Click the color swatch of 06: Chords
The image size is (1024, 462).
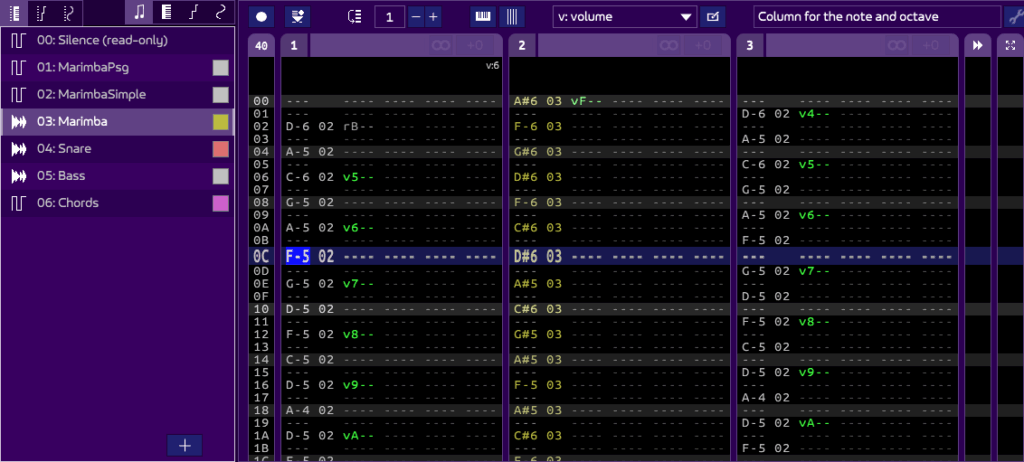[x=220, y=203]
